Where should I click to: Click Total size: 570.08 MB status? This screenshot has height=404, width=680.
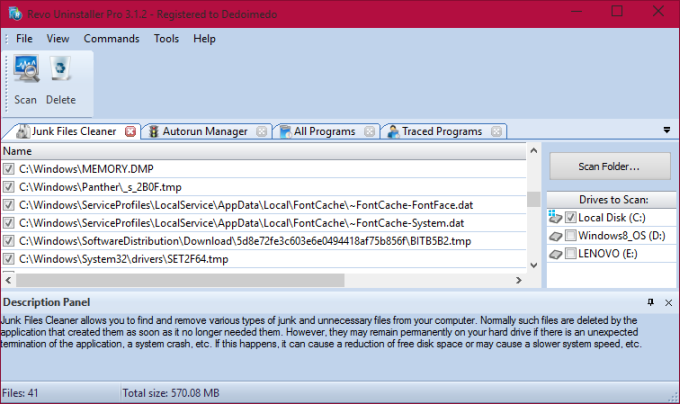(171, 393)
